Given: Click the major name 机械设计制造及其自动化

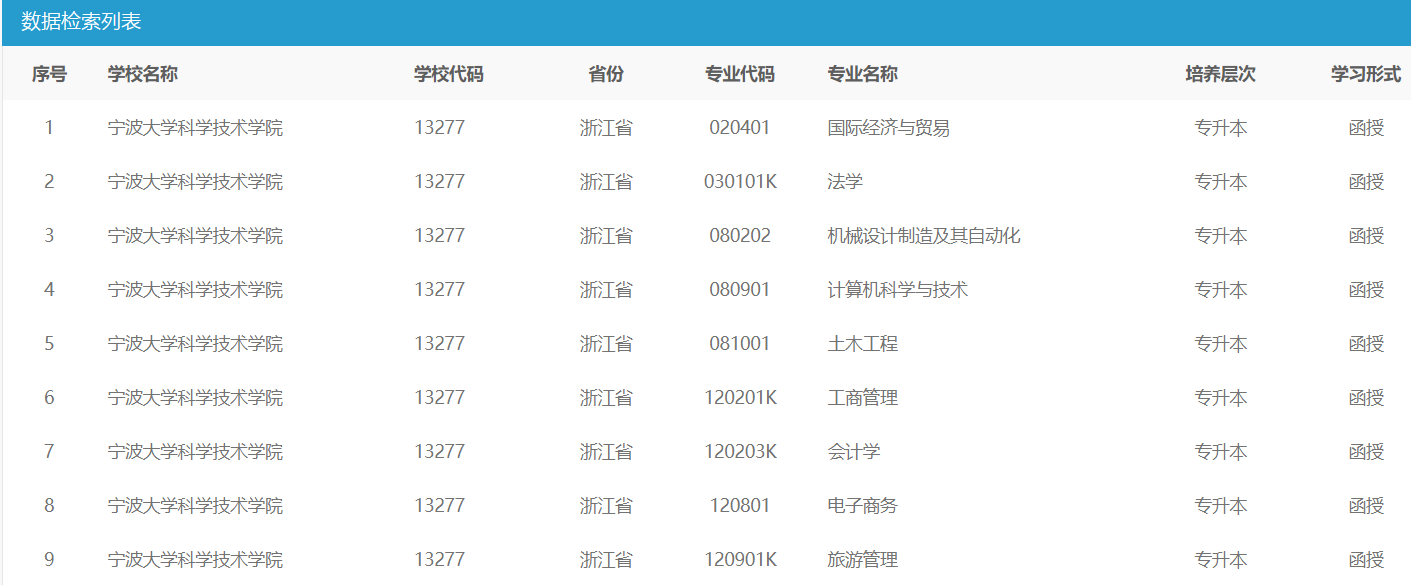Looking at the screenshot, I should (x=924, y=236).
